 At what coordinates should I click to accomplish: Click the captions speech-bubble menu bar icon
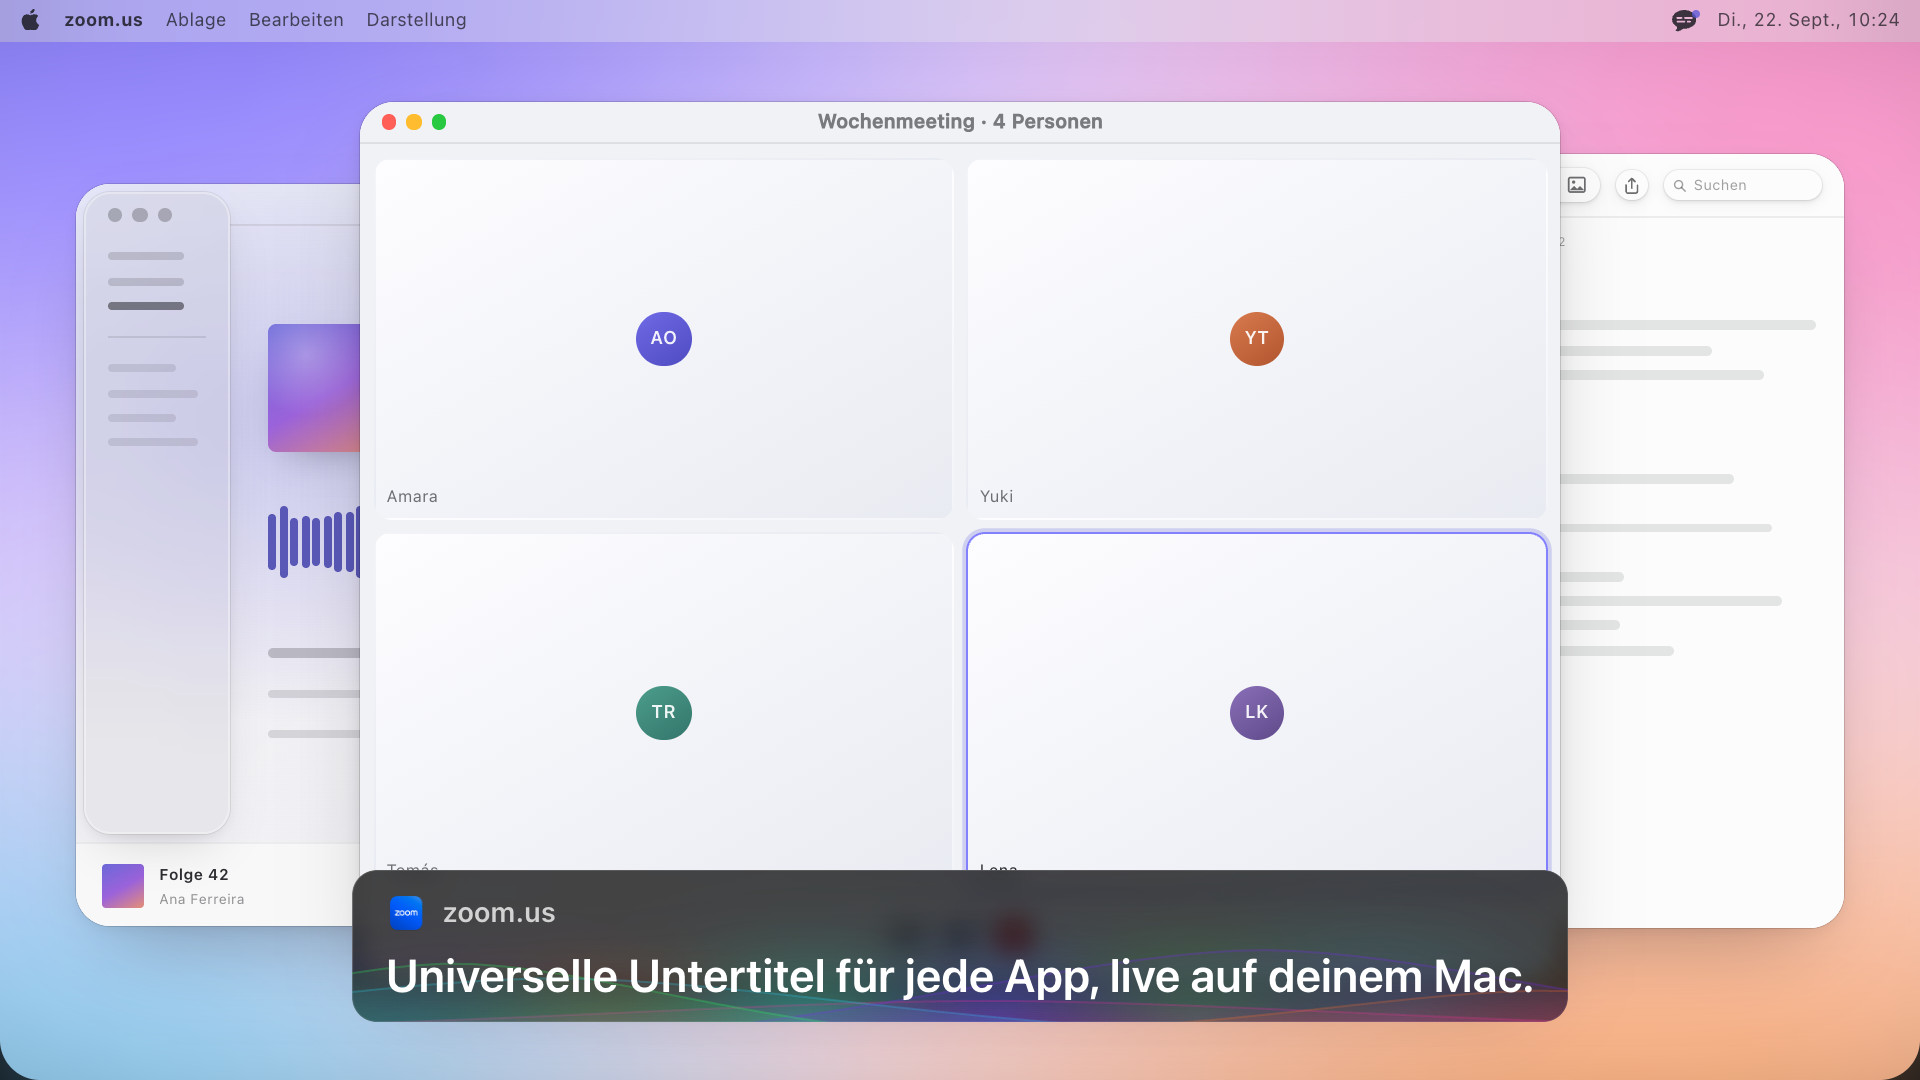click(1685, 20)
